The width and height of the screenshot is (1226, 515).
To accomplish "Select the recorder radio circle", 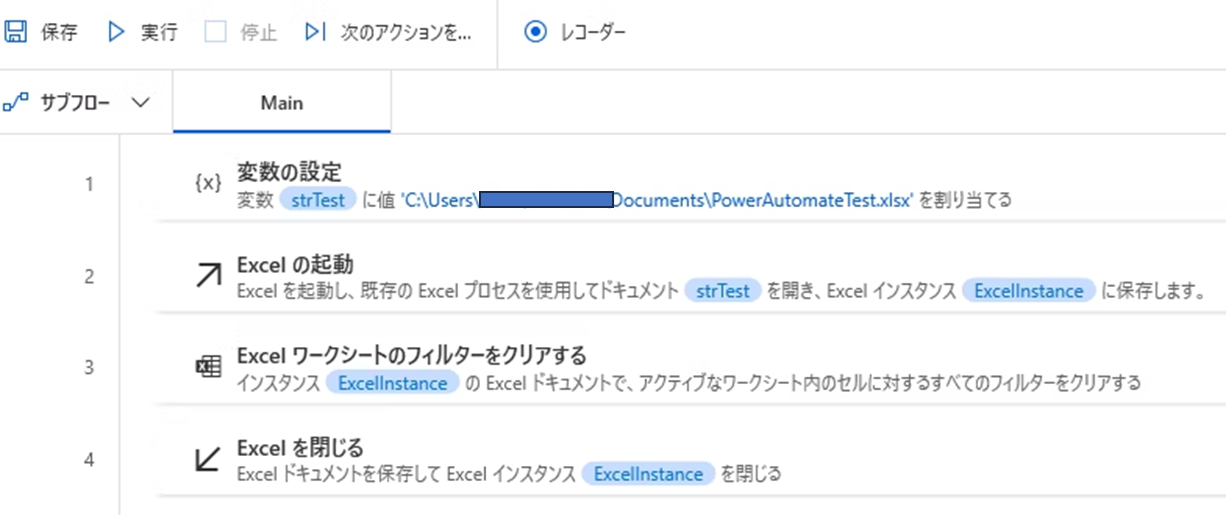I will [536, 32].
